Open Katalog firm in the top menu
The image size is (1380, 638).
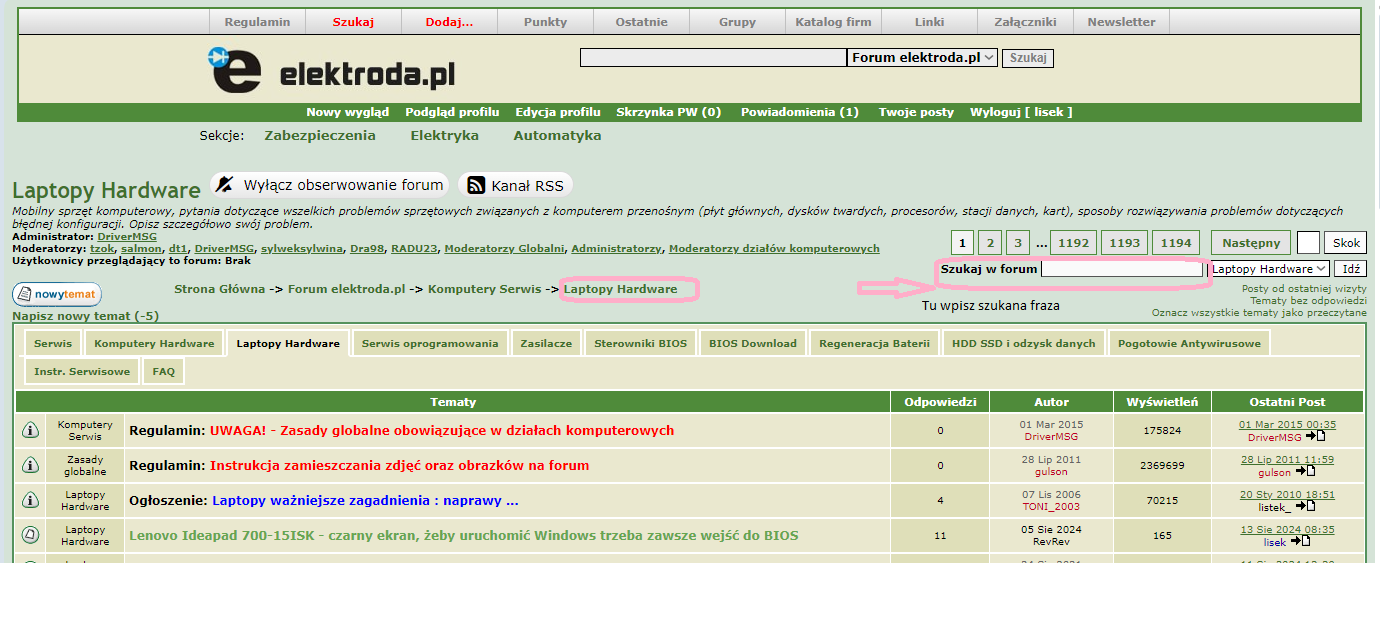coord(833,22)
